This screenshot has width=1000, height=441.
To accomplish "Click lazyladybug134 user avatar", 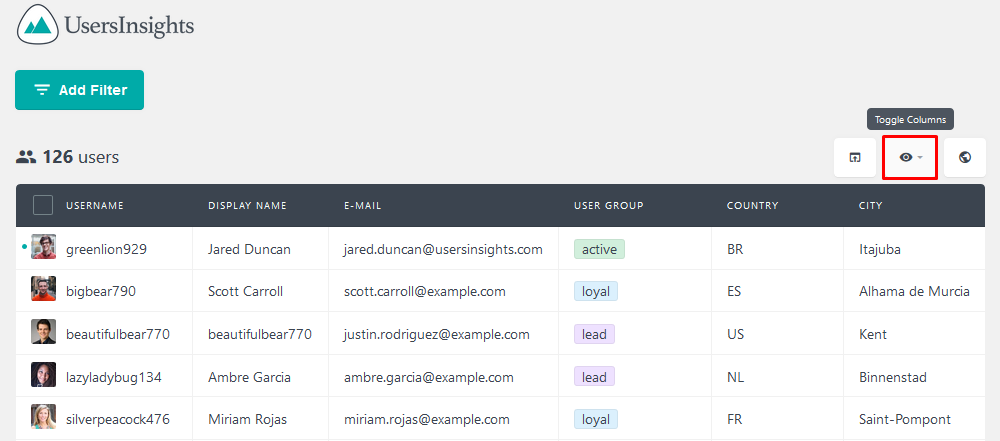I will click(43, 374).
